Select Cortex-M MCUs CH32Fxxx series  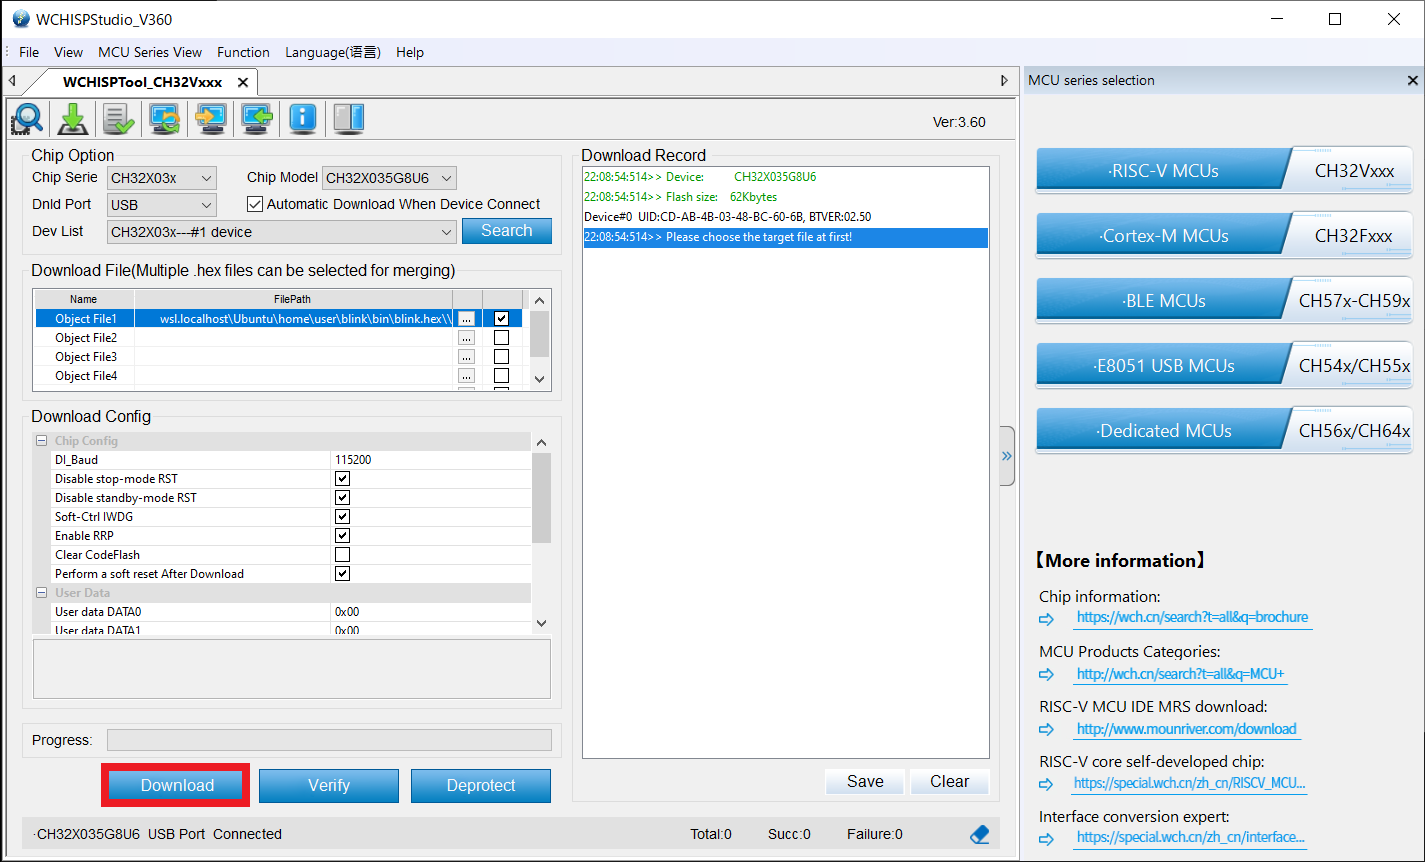pyautogui.click(x=1224, y=235)
